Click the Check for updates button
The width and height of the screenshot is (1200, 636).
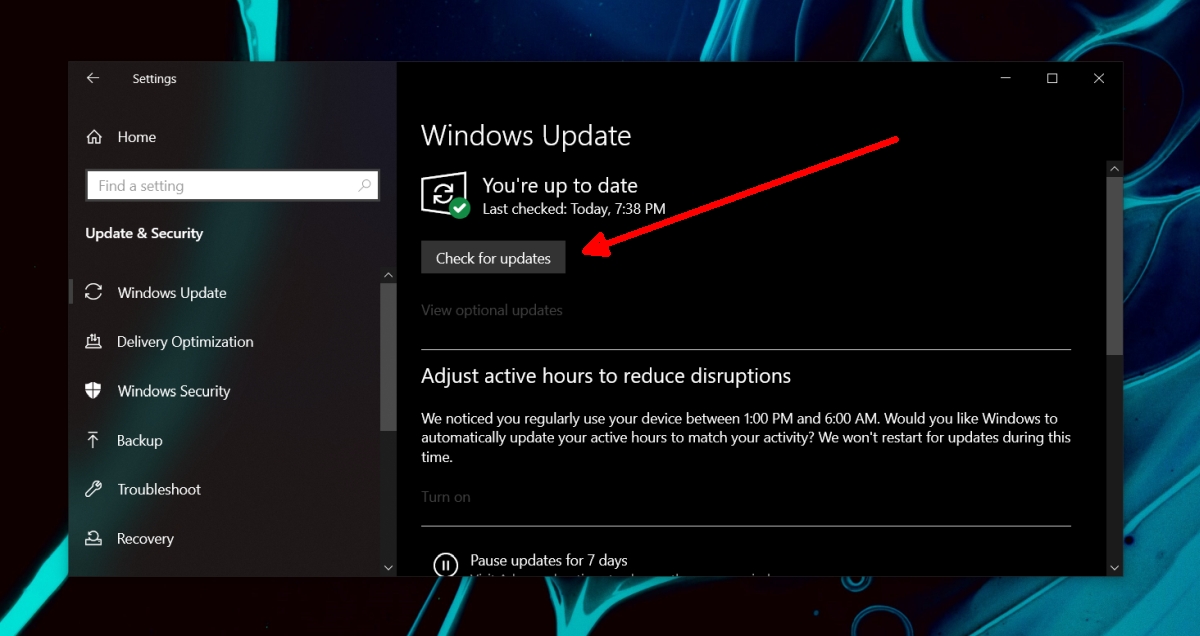(493, 257)
